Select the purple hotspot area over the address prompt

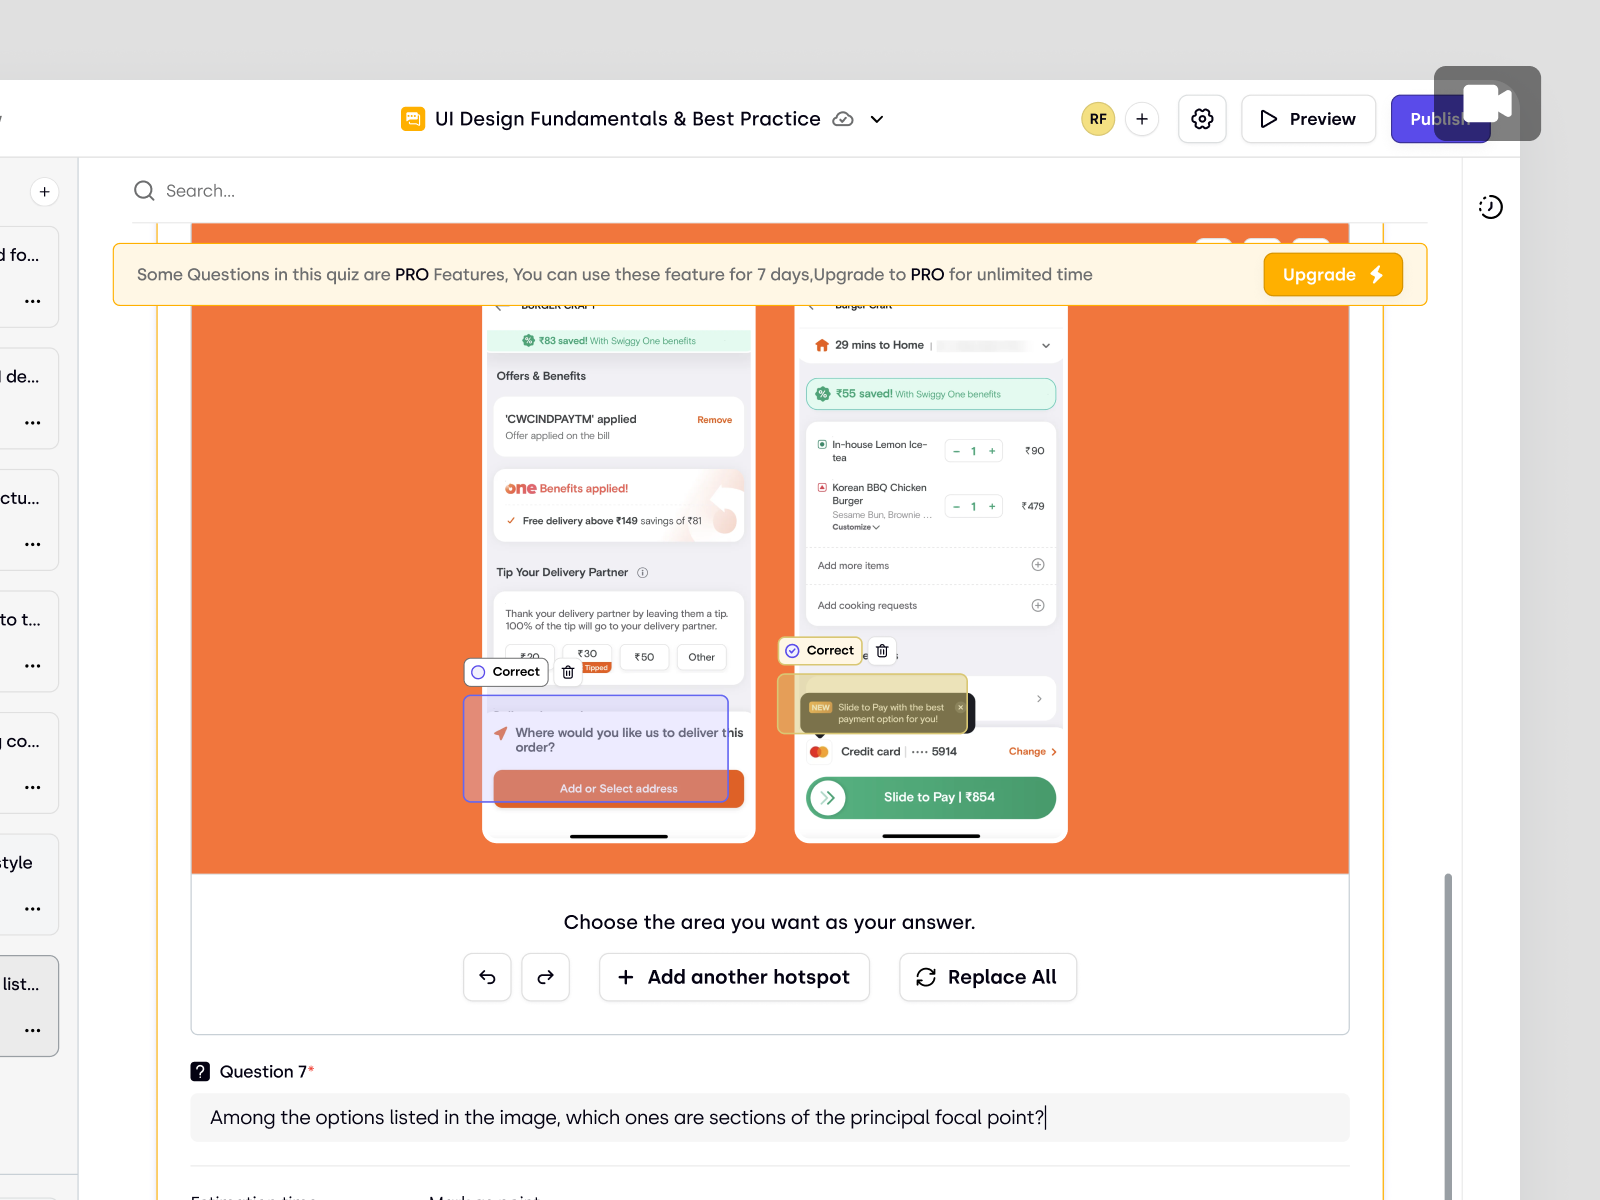[x=596, y=748]
